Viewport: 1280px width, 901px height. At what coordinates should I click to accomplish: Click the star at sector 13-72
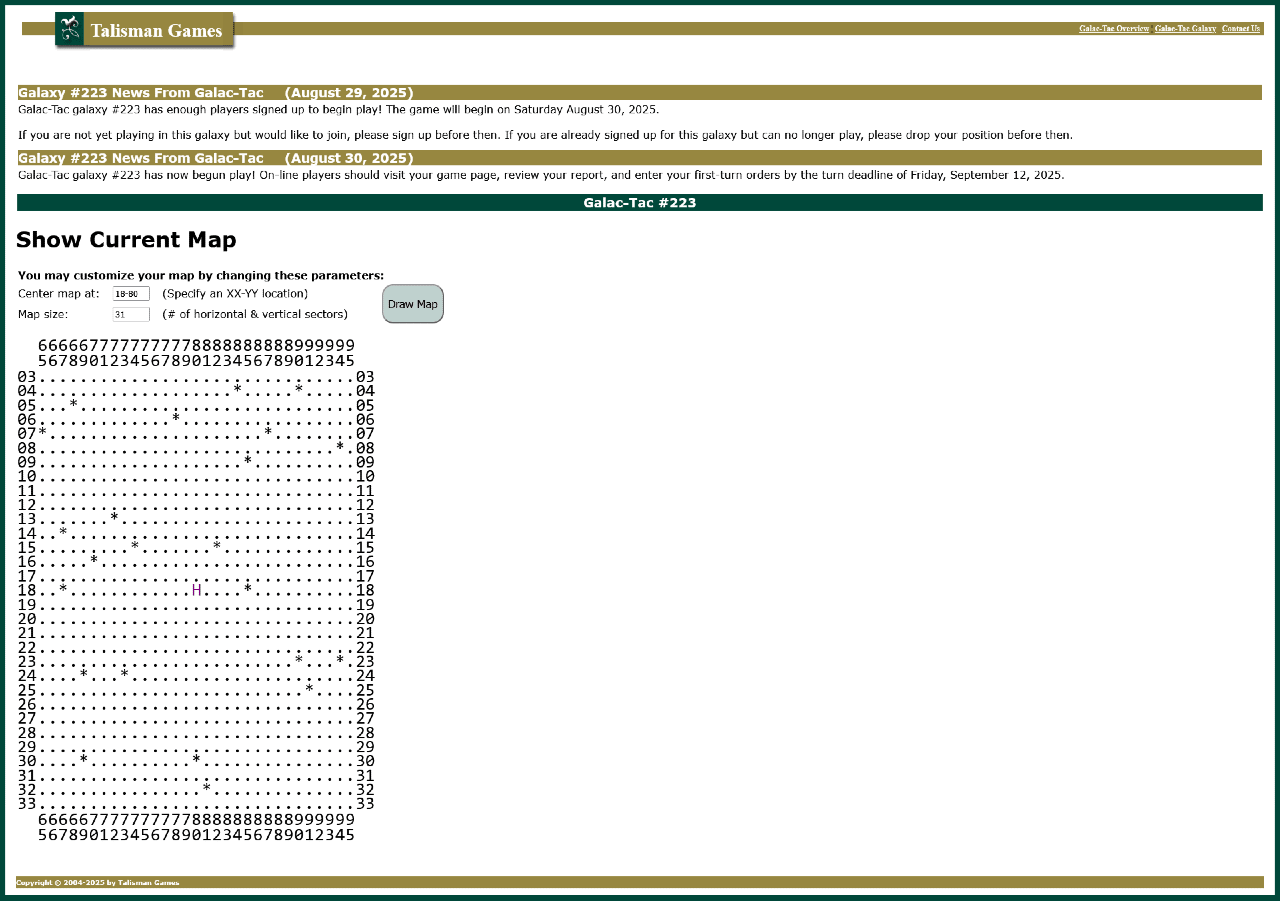[114, 520]
